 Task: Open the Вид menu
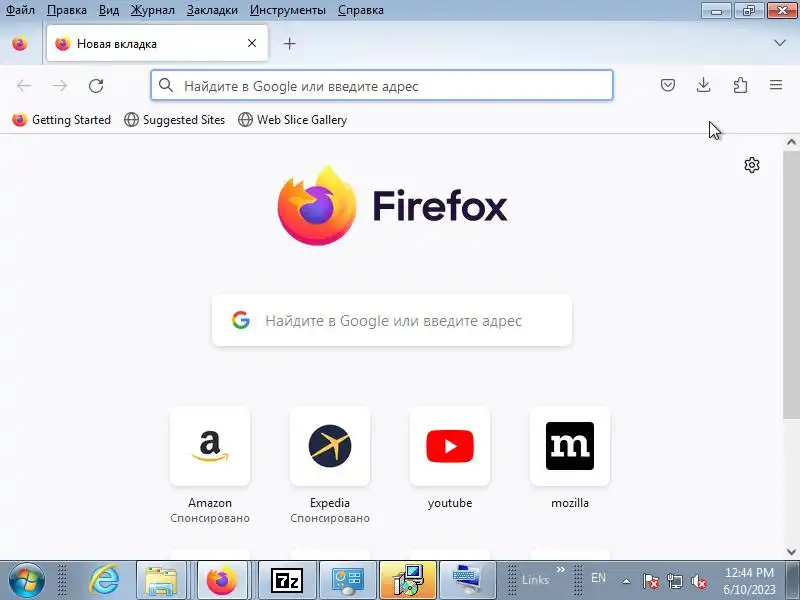click(x=109, y=10)
